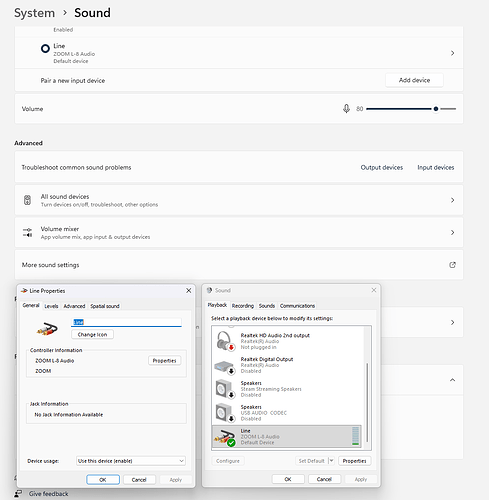Screen dimensions: 489x500
Task: Click the Line device name text field
Action: tap(127, 322)
